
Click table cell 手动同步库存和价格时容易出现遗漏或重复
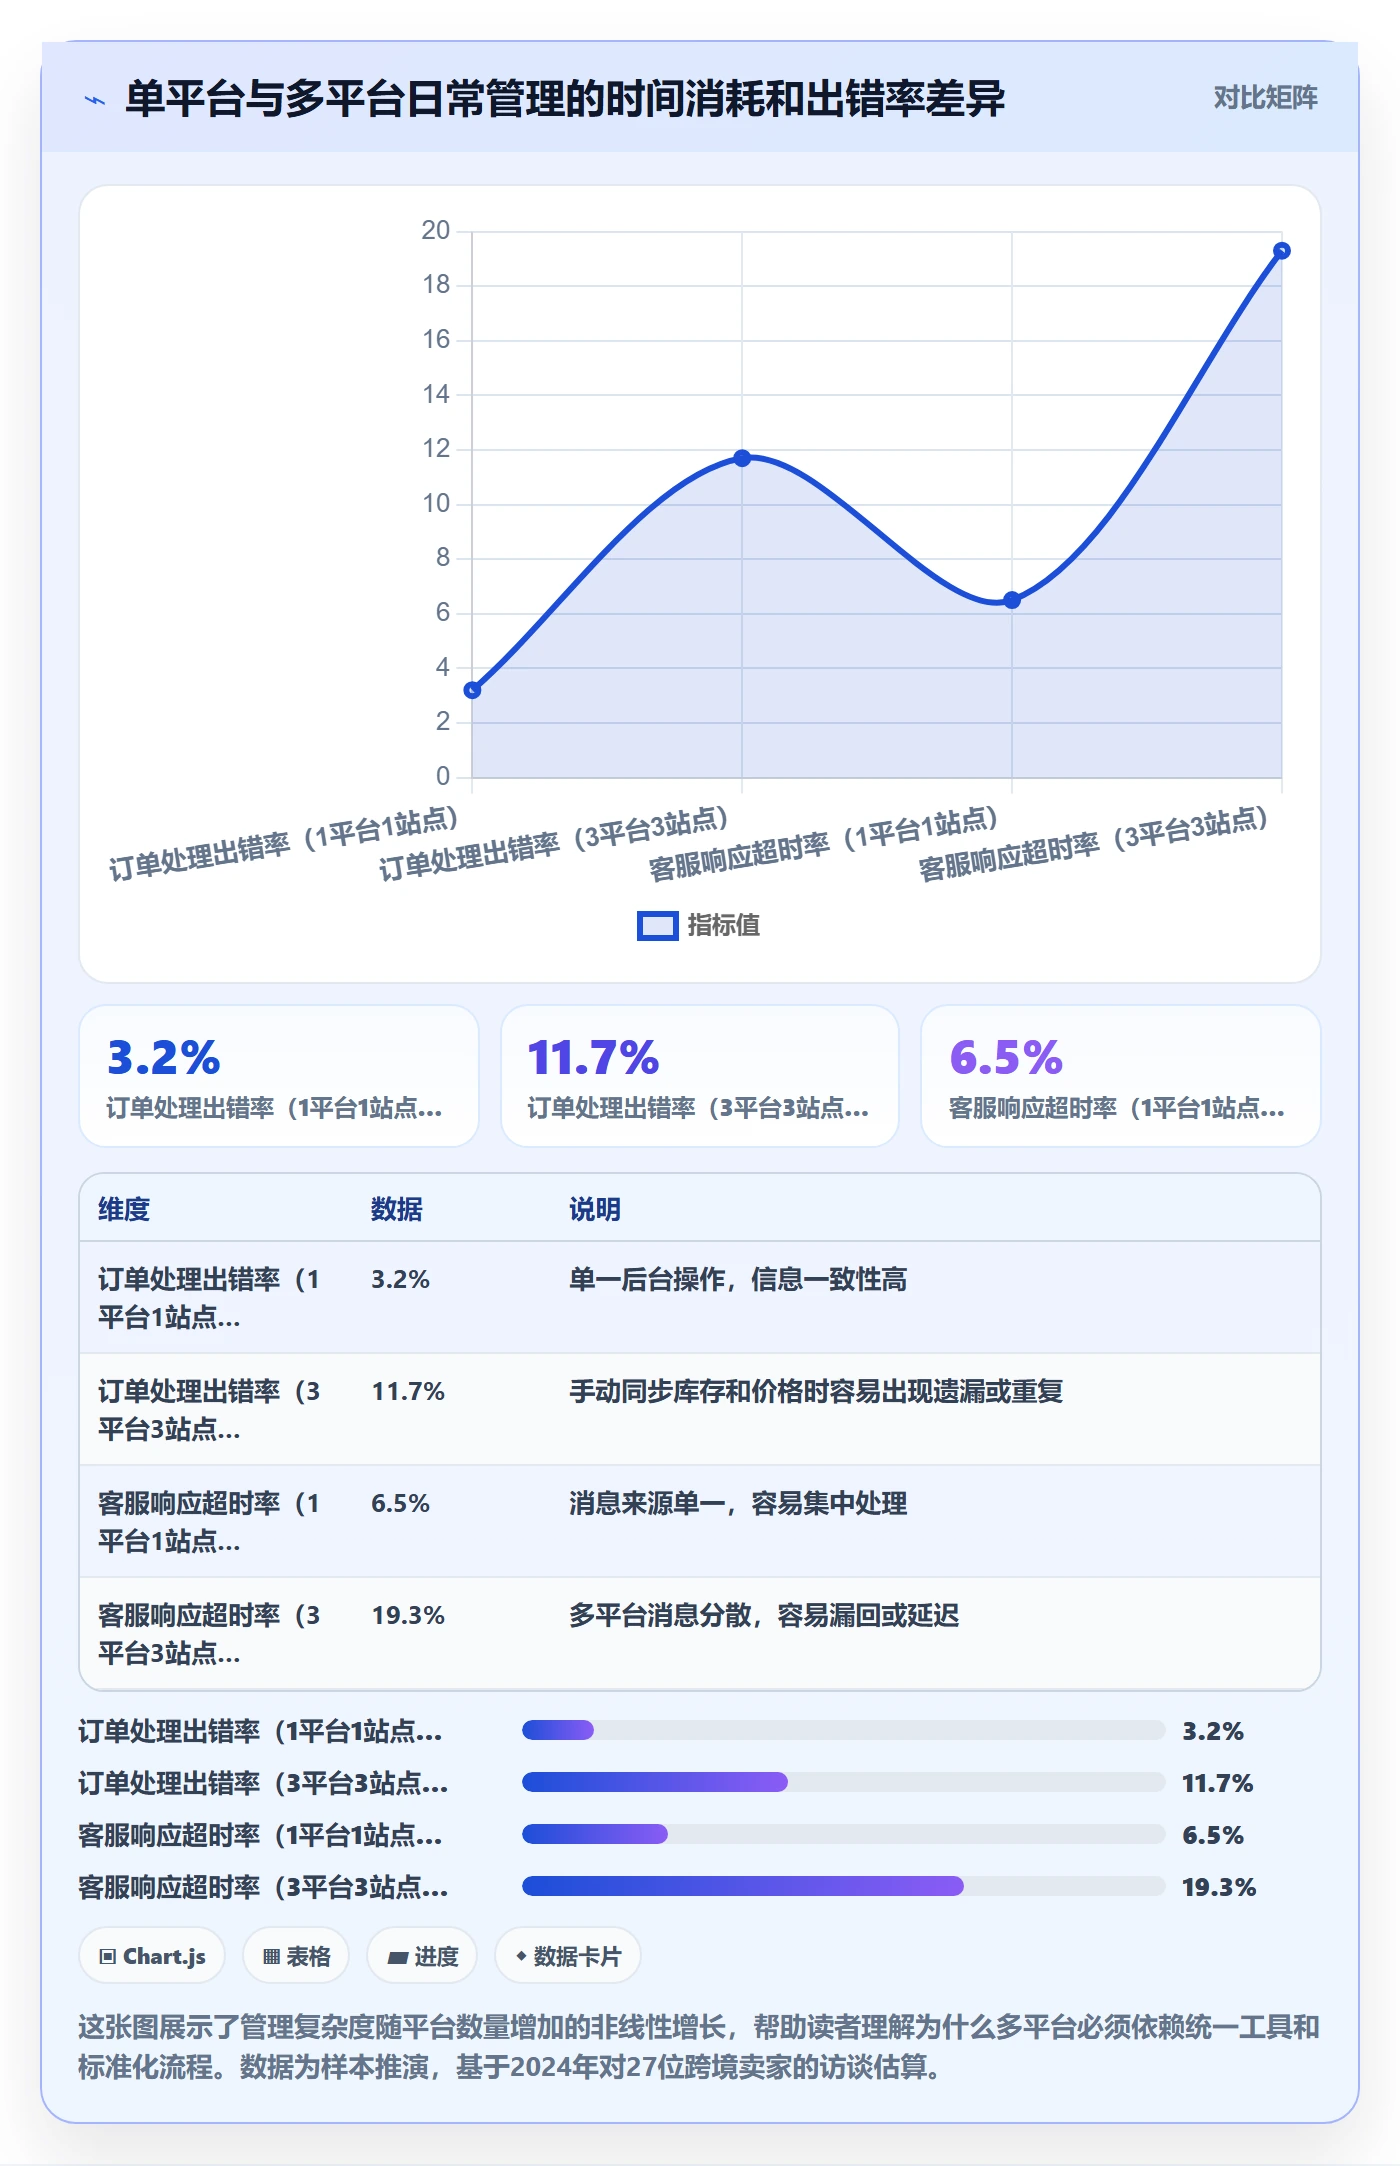(x=816, y=1391)
